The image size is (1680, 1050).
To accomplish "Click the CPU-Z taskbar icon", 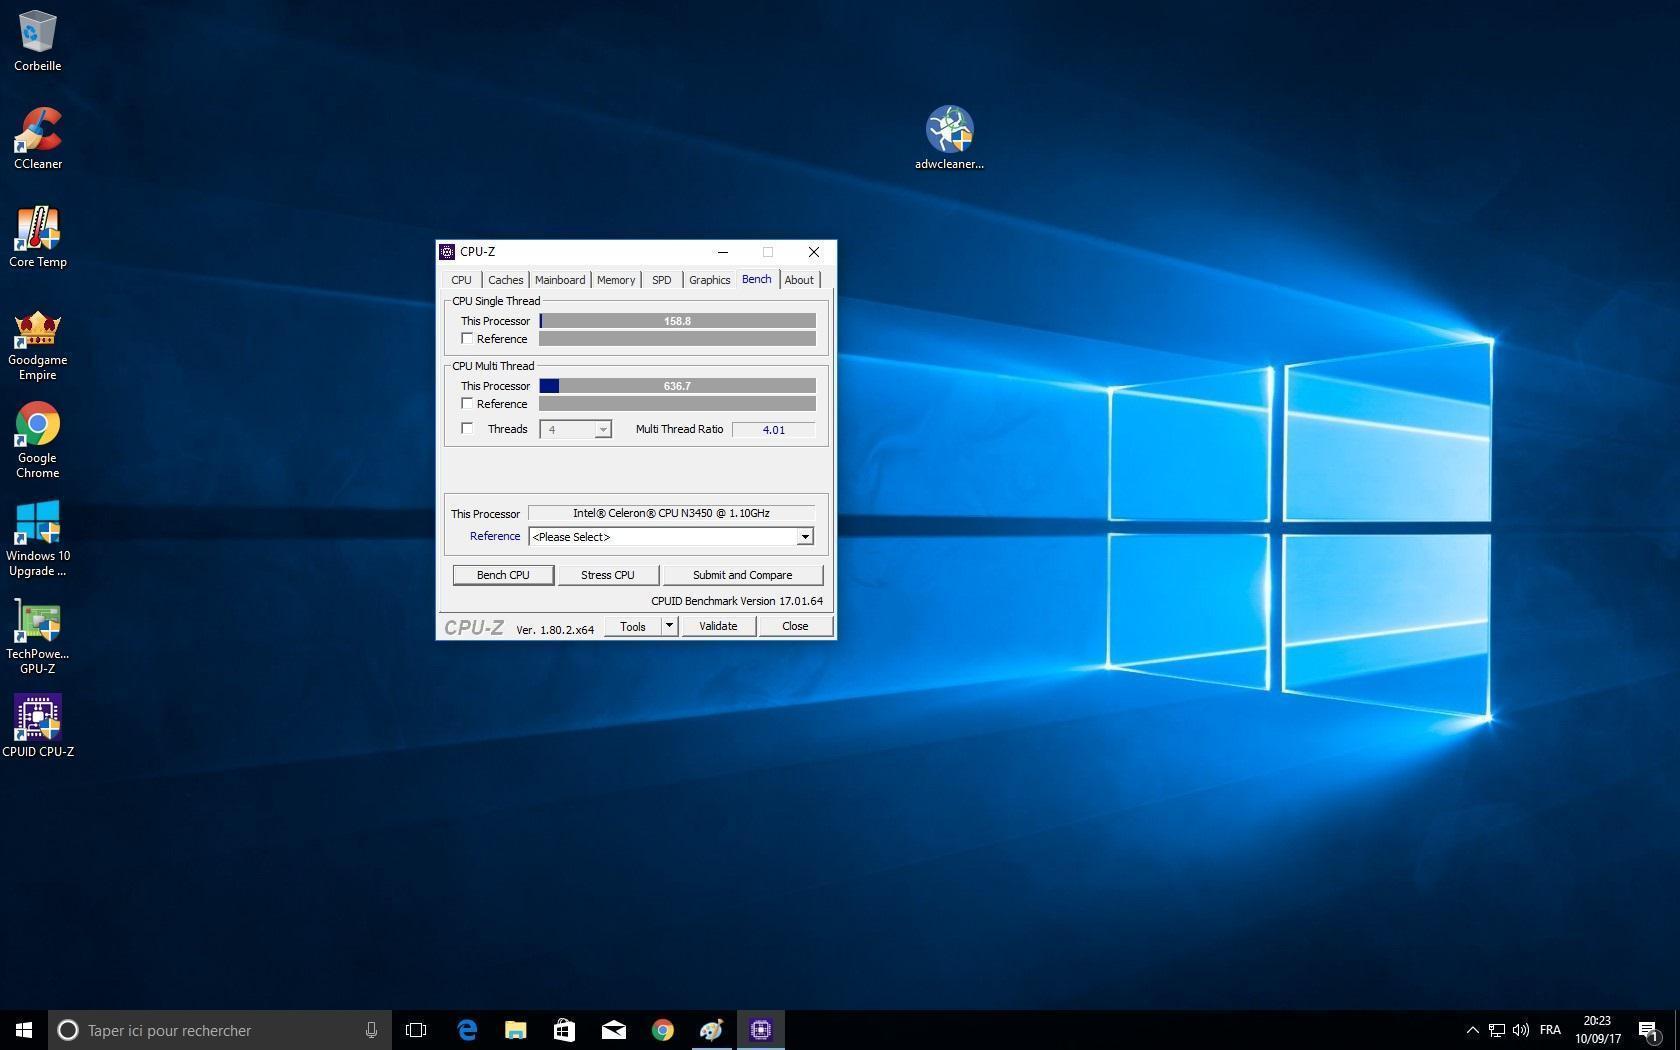I will (x=761, y=1030).
